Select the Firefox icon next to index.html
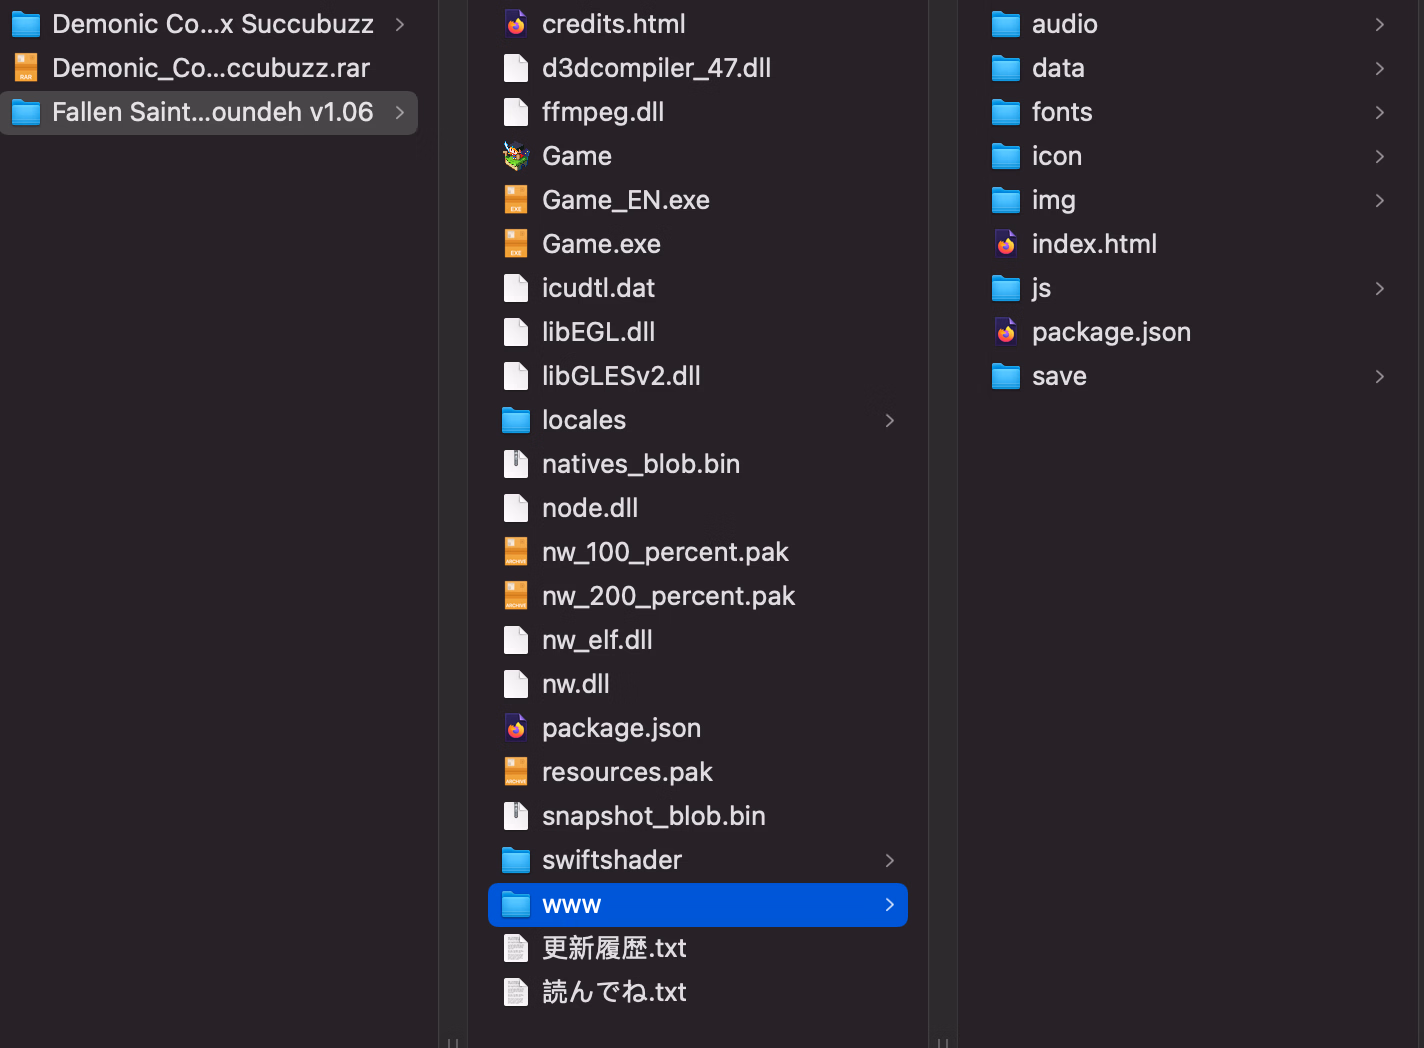The height and width of the screenshot is (1048, 1424). pos(1005,243)
